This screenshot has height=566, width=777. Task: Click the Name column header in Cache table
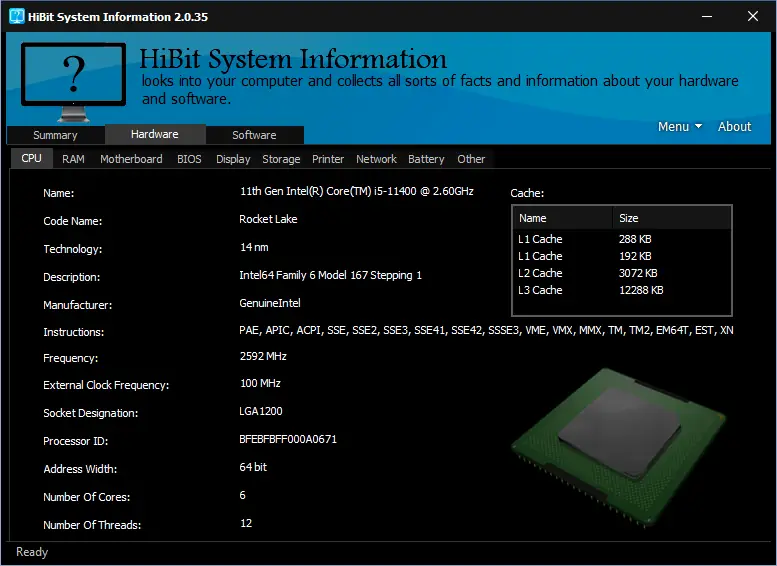point(563,218)
